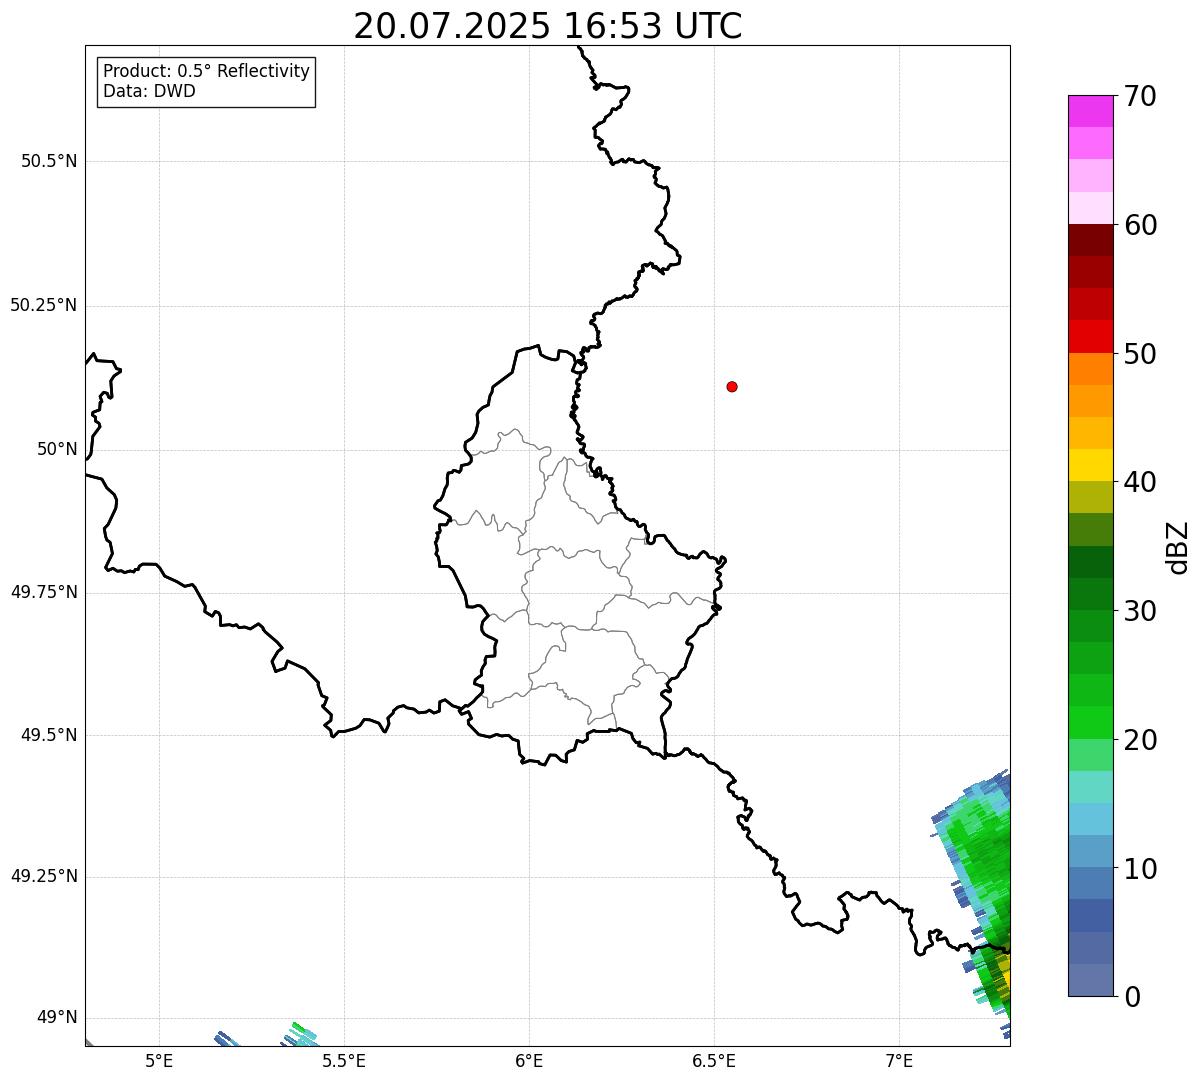1202x1081 pixels.
Task: Click the colorbar tick label 0
Action: [x=1132, y=997]
